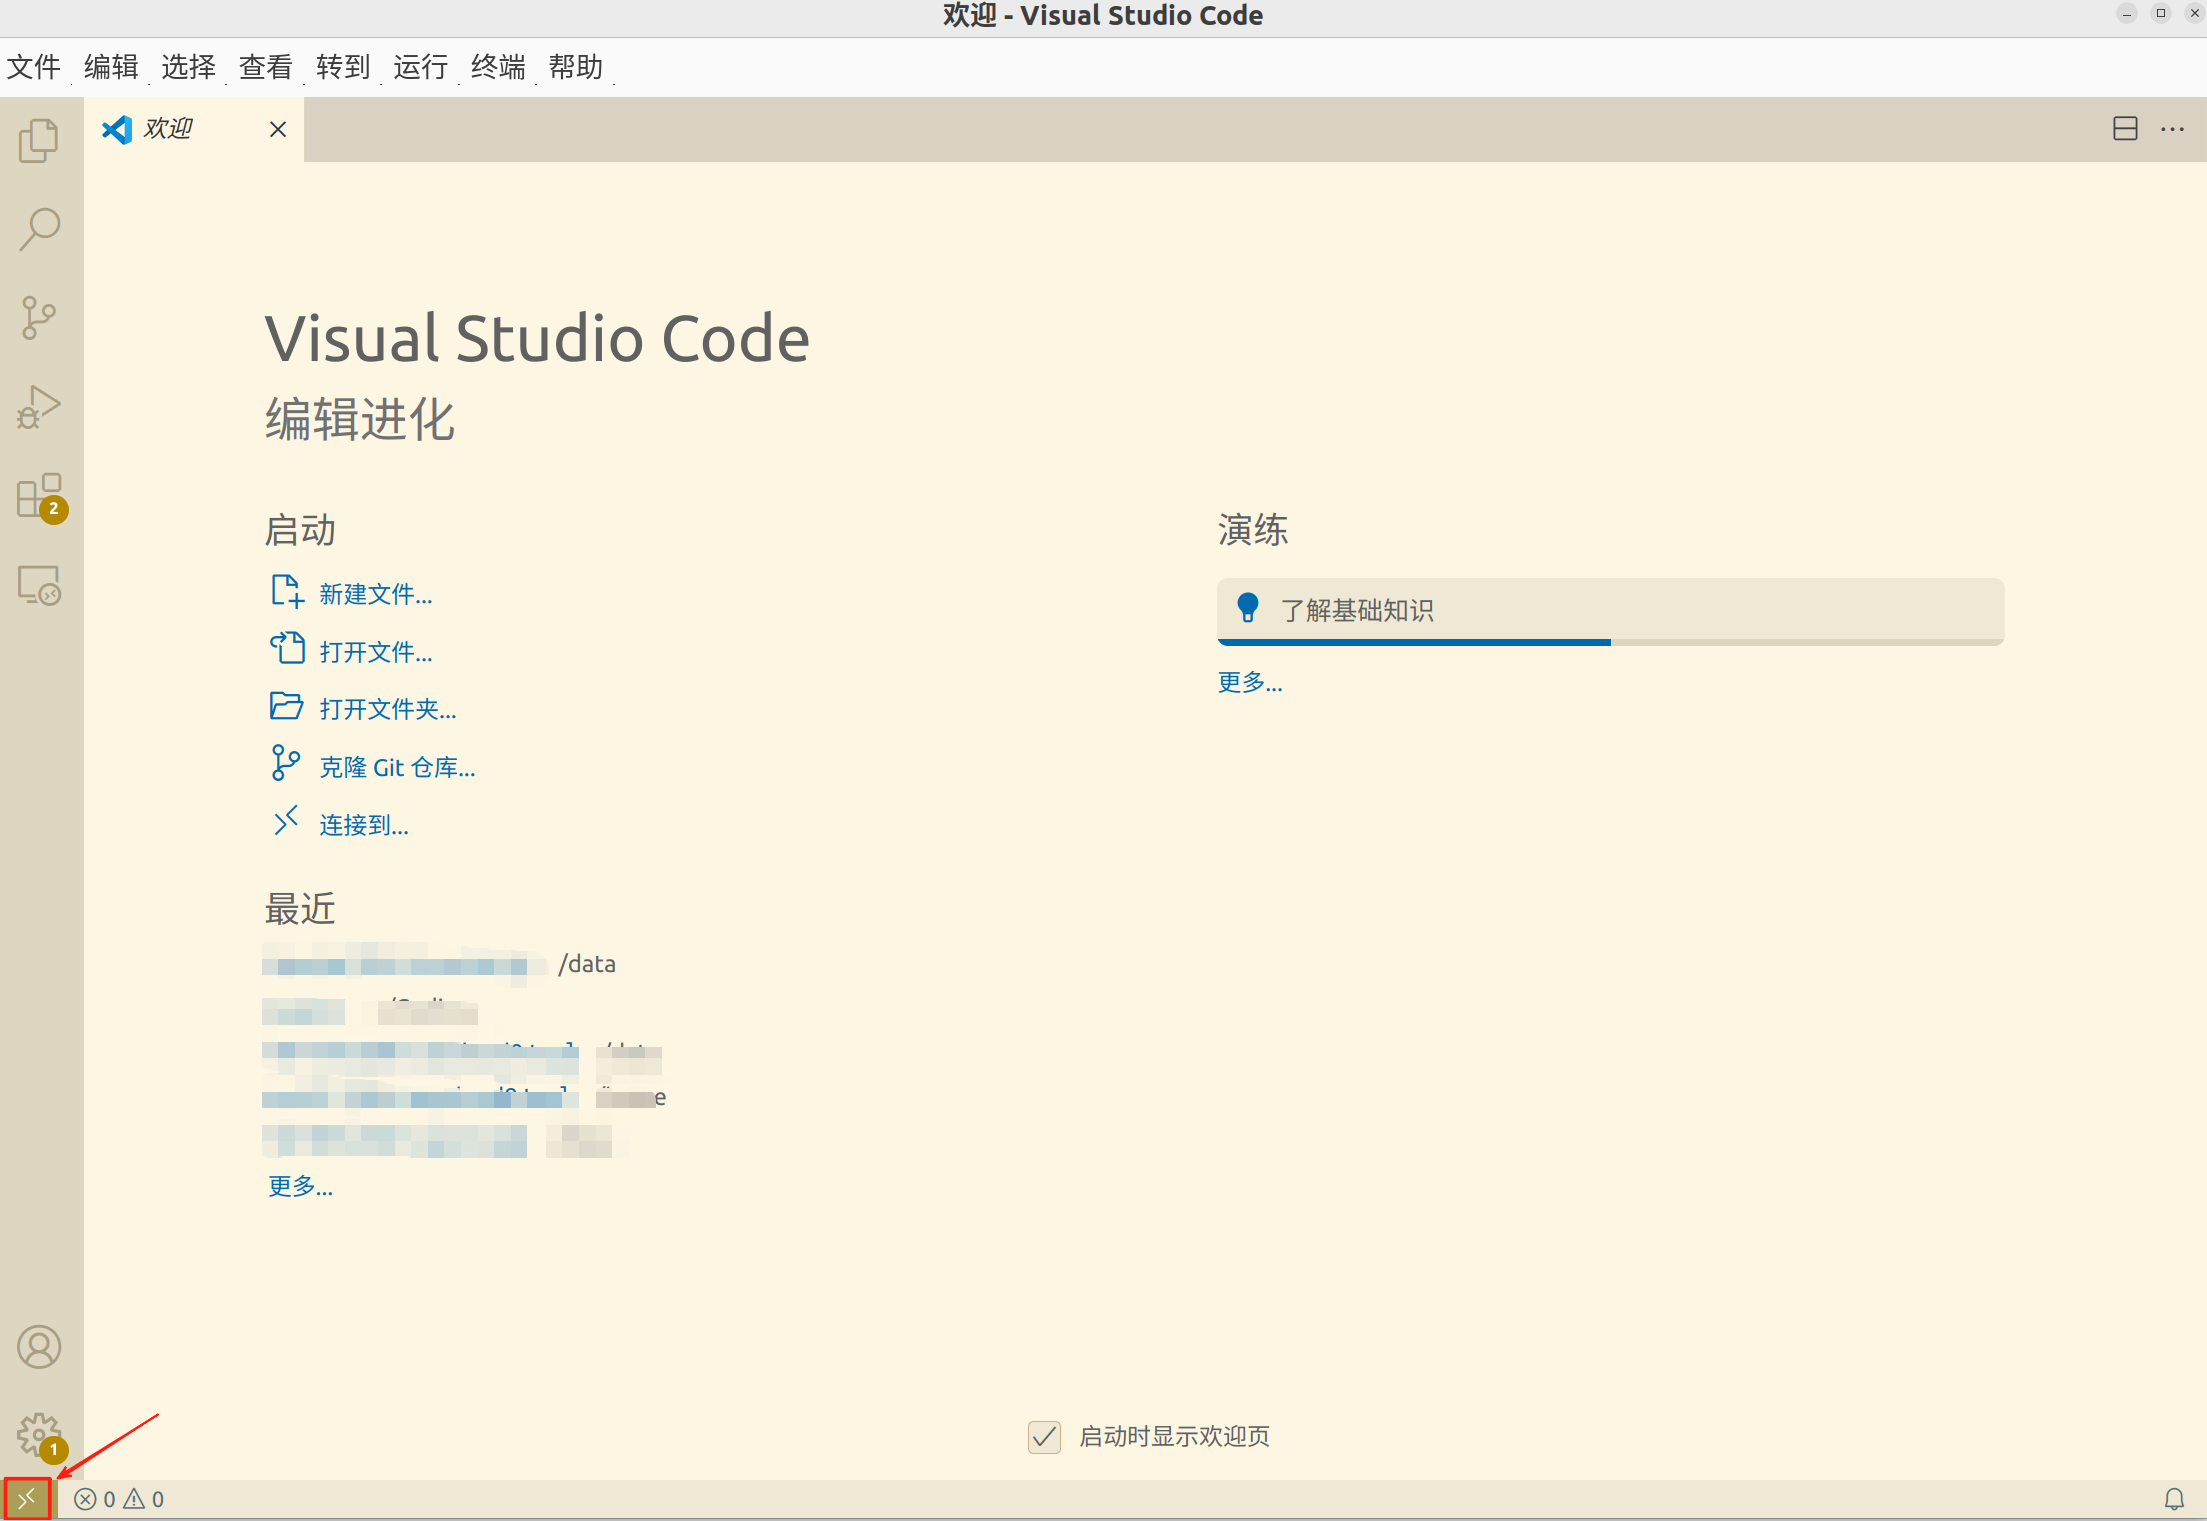Click remote window indicator in status bar
This screenshot has height=1521, width=2207.
[x=27, y=1498]
